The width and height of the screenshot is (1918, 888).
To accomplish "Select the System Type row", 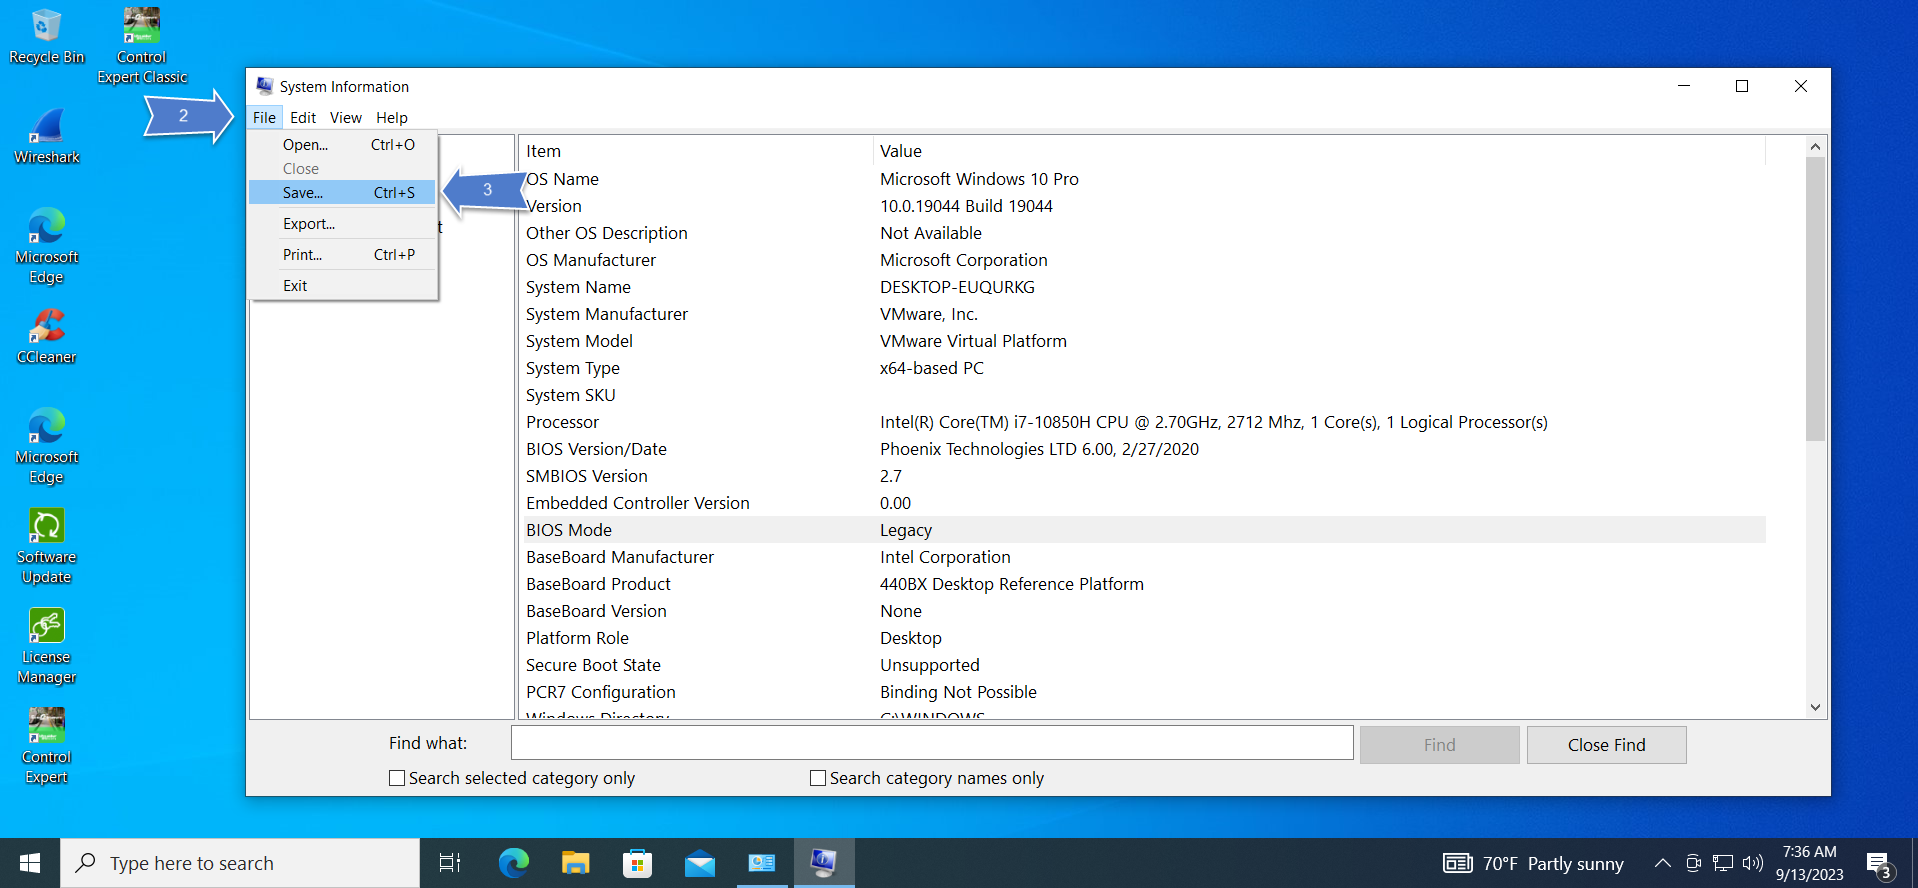I will [x=1143, y=368].
